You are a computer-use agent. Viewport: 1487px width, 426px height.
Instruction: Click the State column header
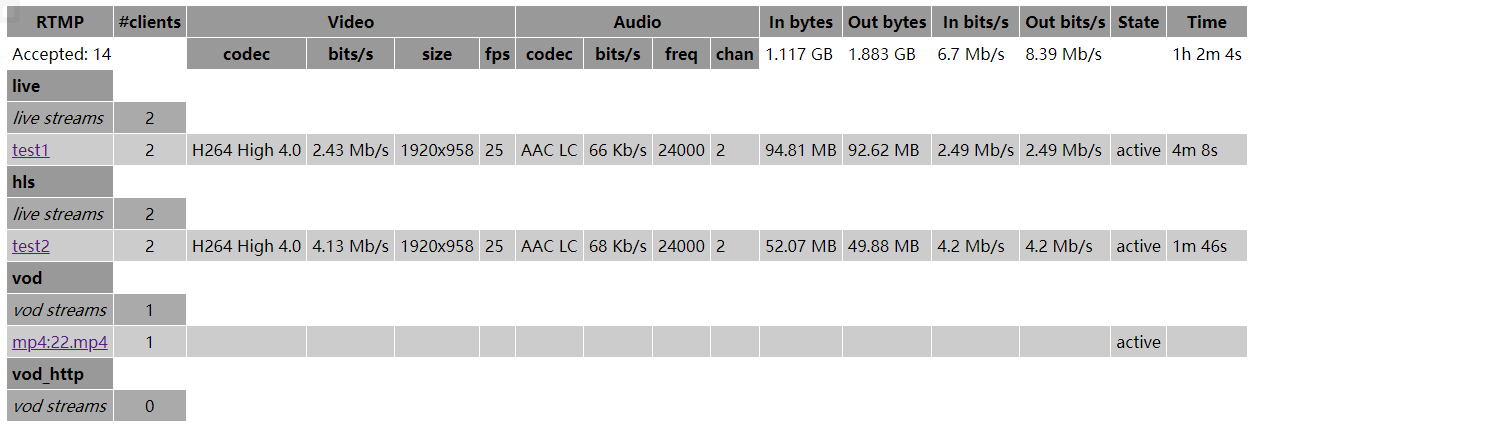(x=1138, y=22)
